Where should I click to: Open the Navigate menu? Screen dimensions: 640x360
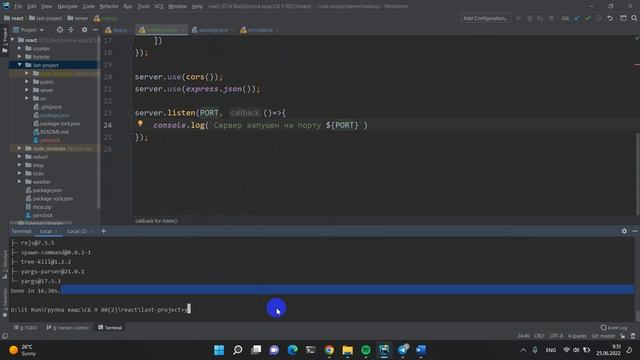[67, 6]
